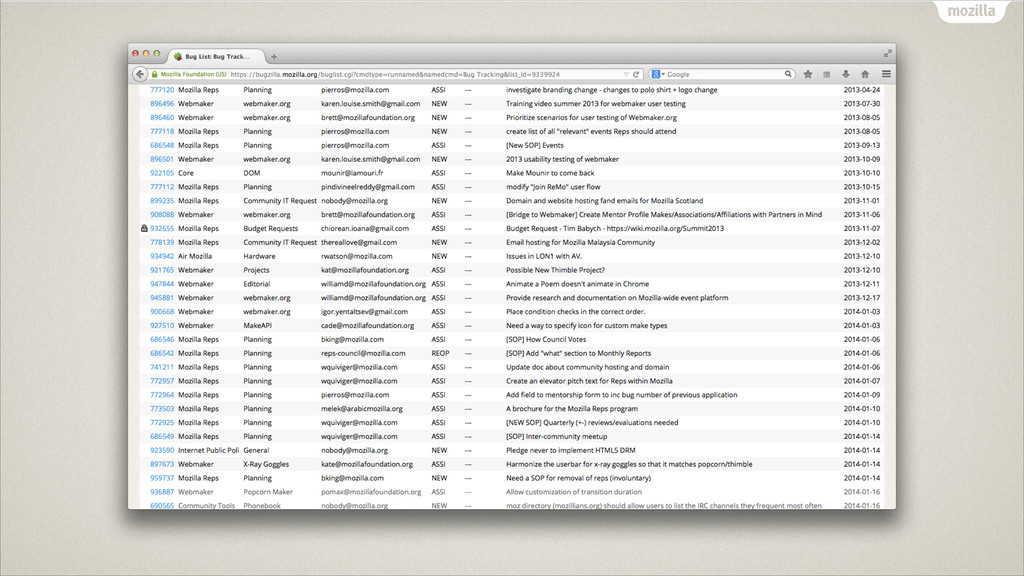Open bug 921765 link
Screen dimensions: 1024x576
pyautogui.click(x=162, y=270)
